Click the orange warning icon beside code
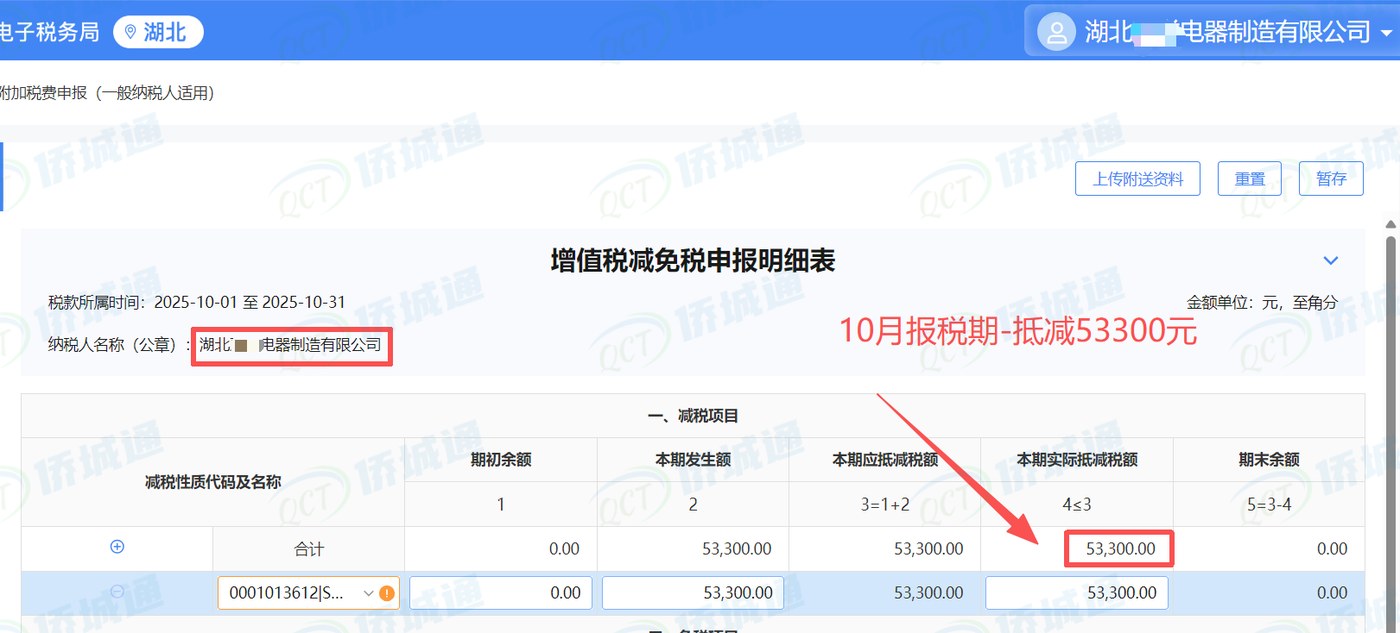This screenshot has width=1400, height=633. coord(387,593)
